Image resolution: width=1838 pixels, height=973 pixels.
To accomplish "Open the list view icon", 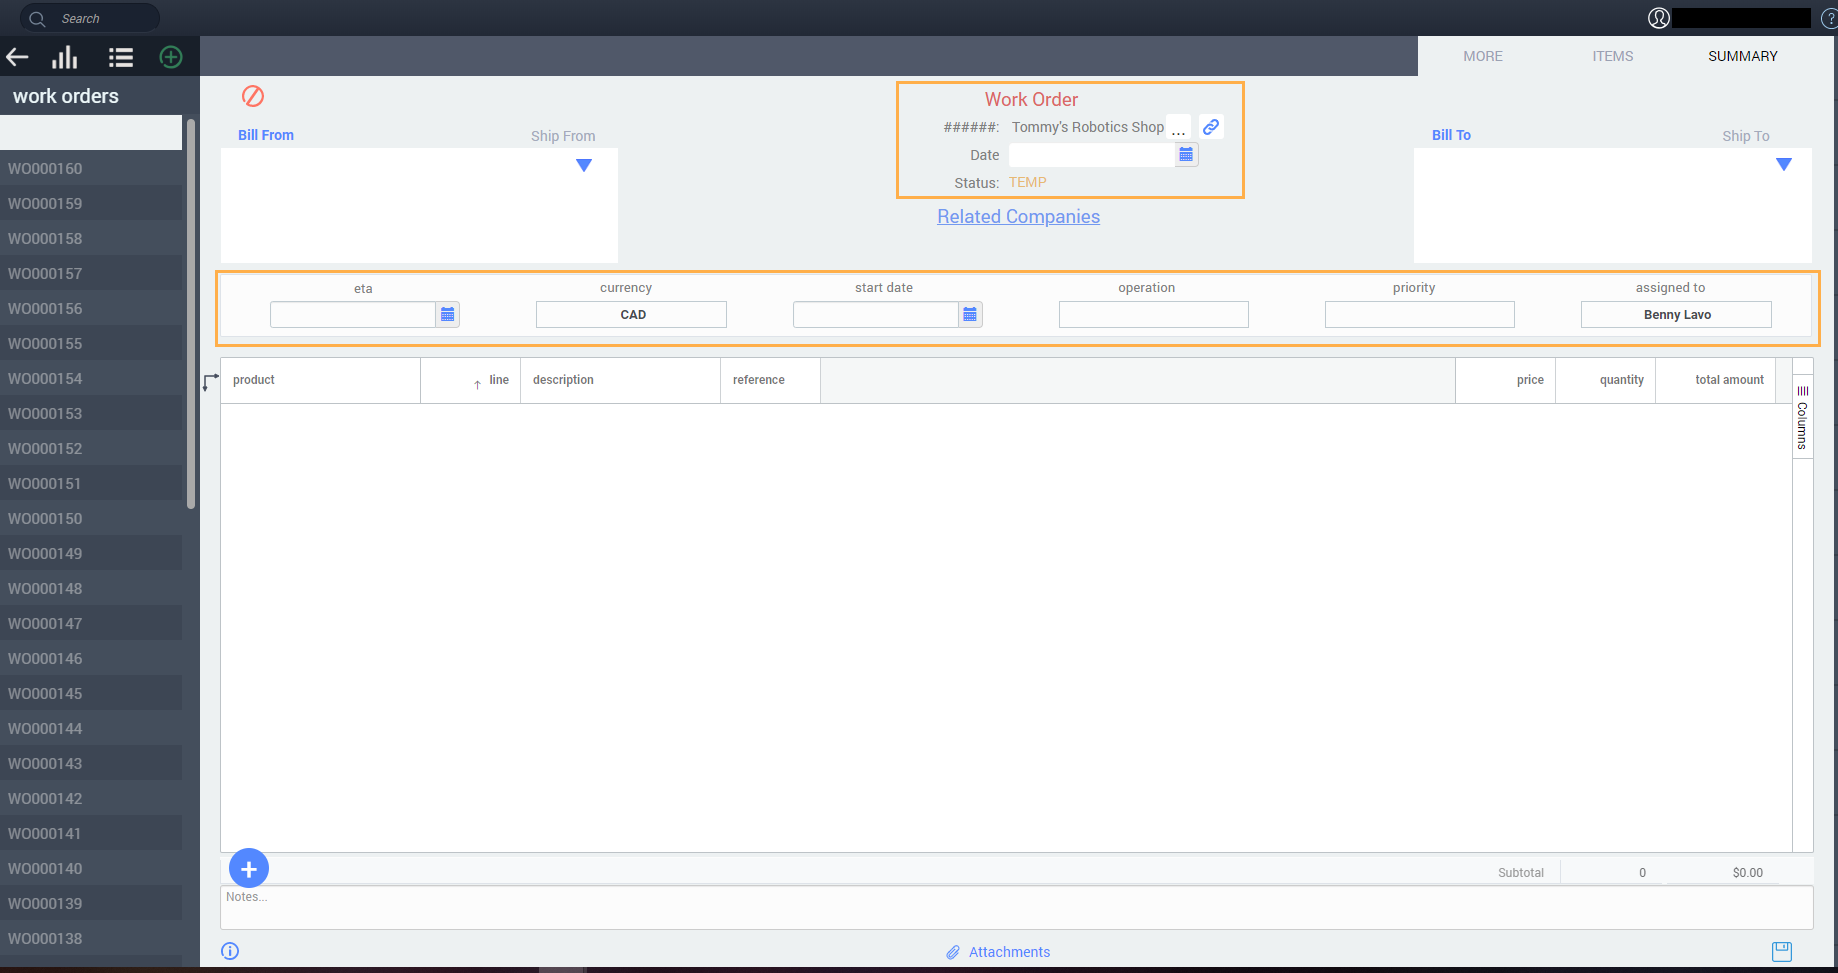I will pos(121,57).
